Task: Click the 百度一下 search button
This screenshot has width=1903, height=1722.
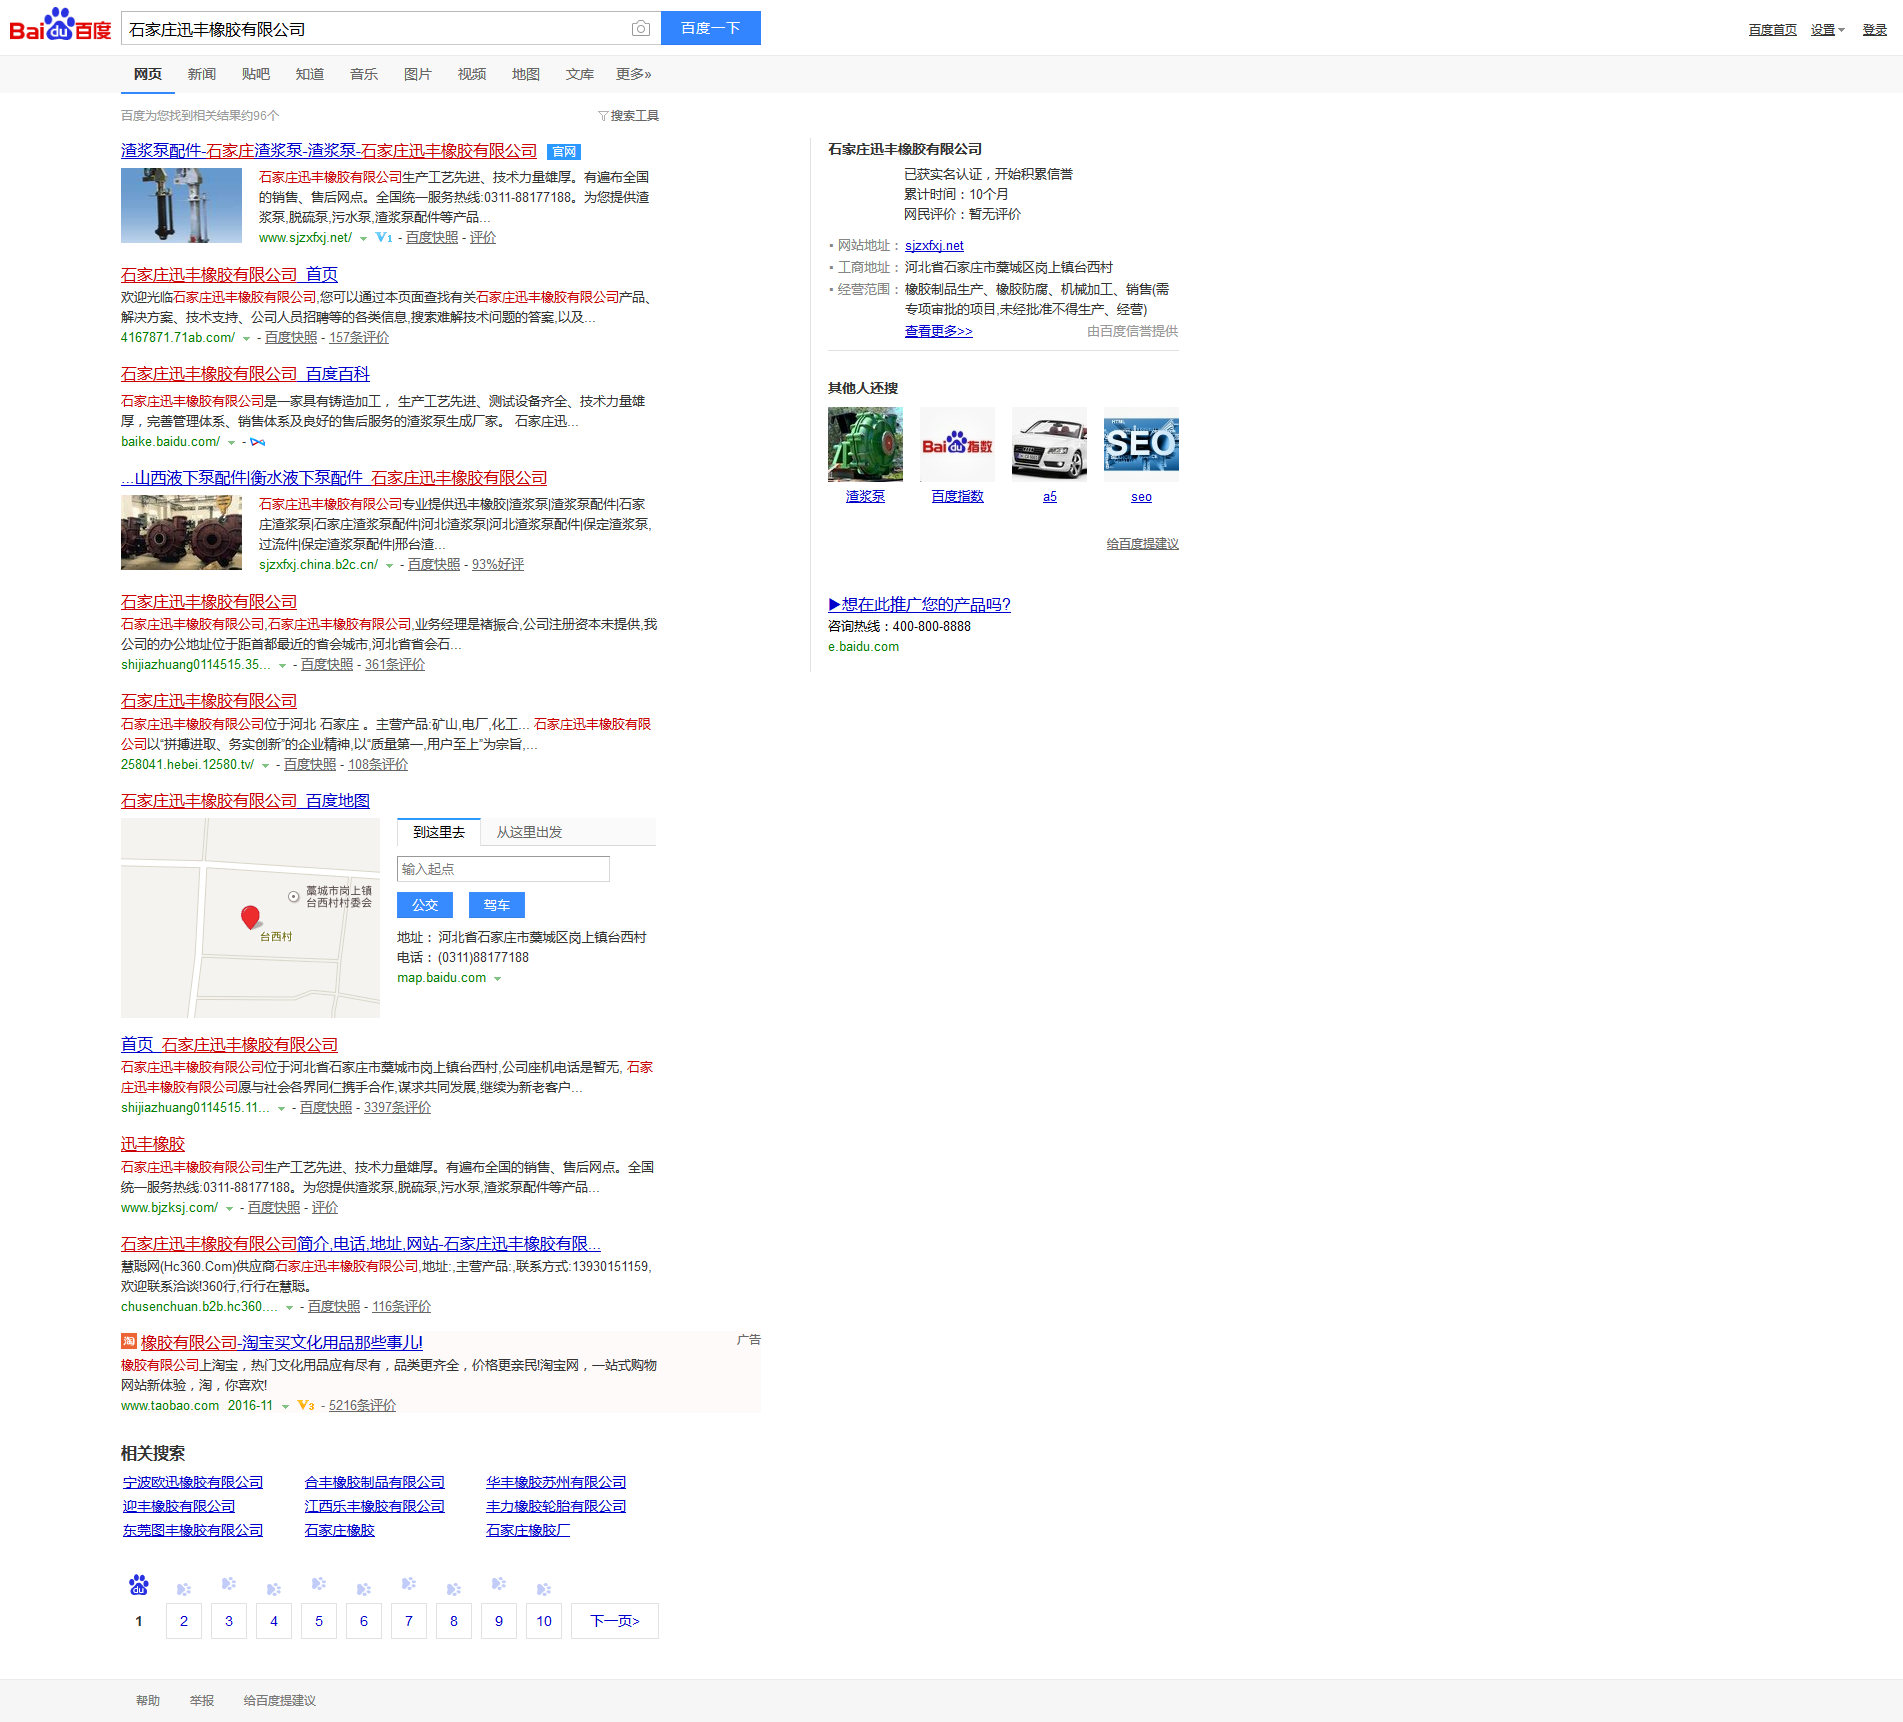Action: click(x=711, y=28)
